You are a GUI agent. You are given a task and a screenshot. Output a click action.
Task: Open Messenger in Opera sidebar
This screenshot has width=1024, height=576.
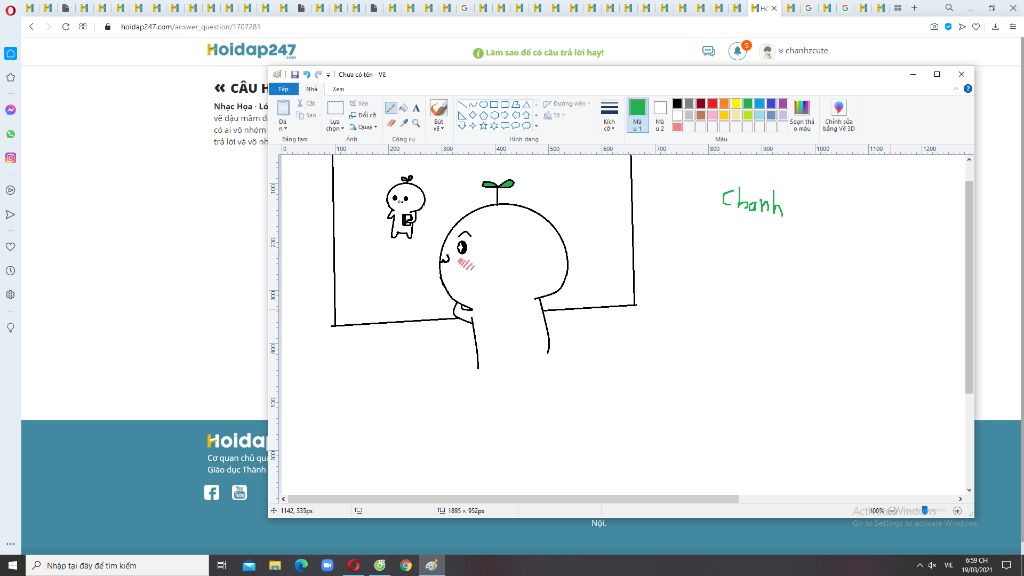[10, 110]
